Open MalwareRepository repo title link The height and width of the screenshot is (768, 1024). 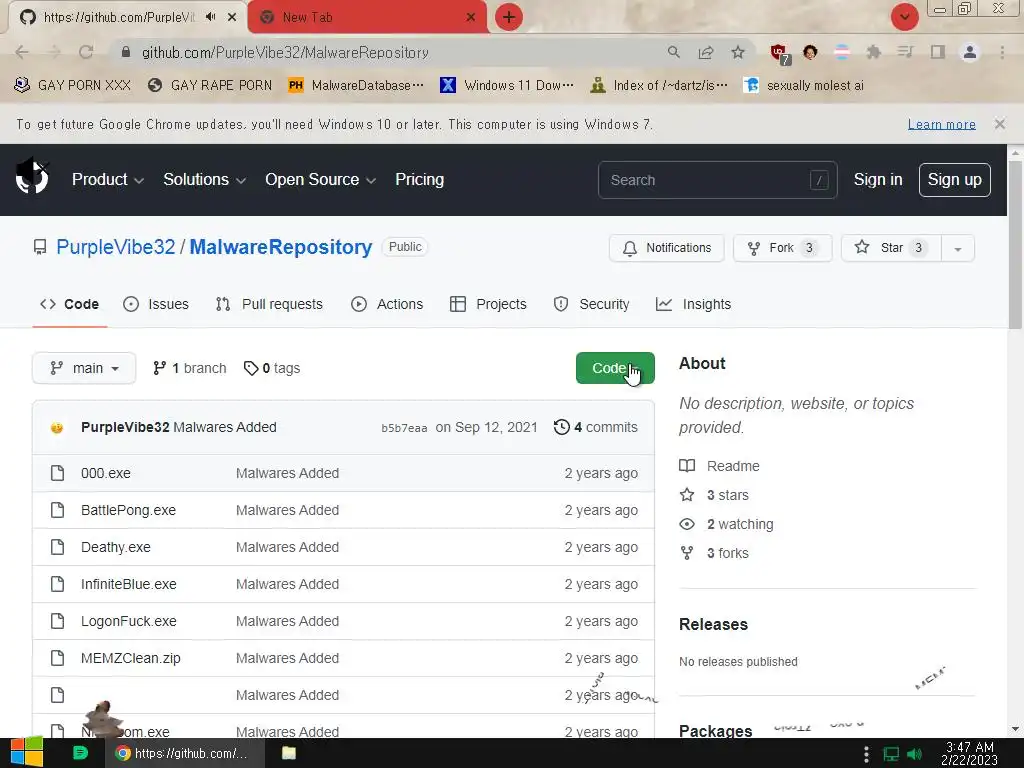pos(281,247)
